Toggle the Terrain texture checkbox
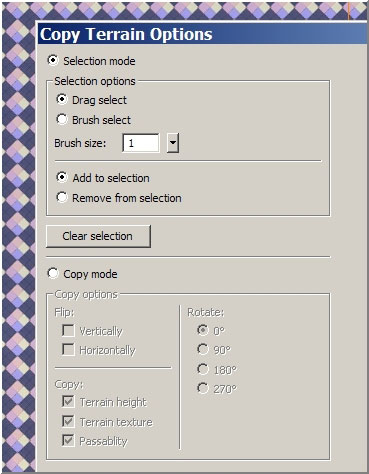The width and height of the screenshot is (369, 474). (68, 421)
